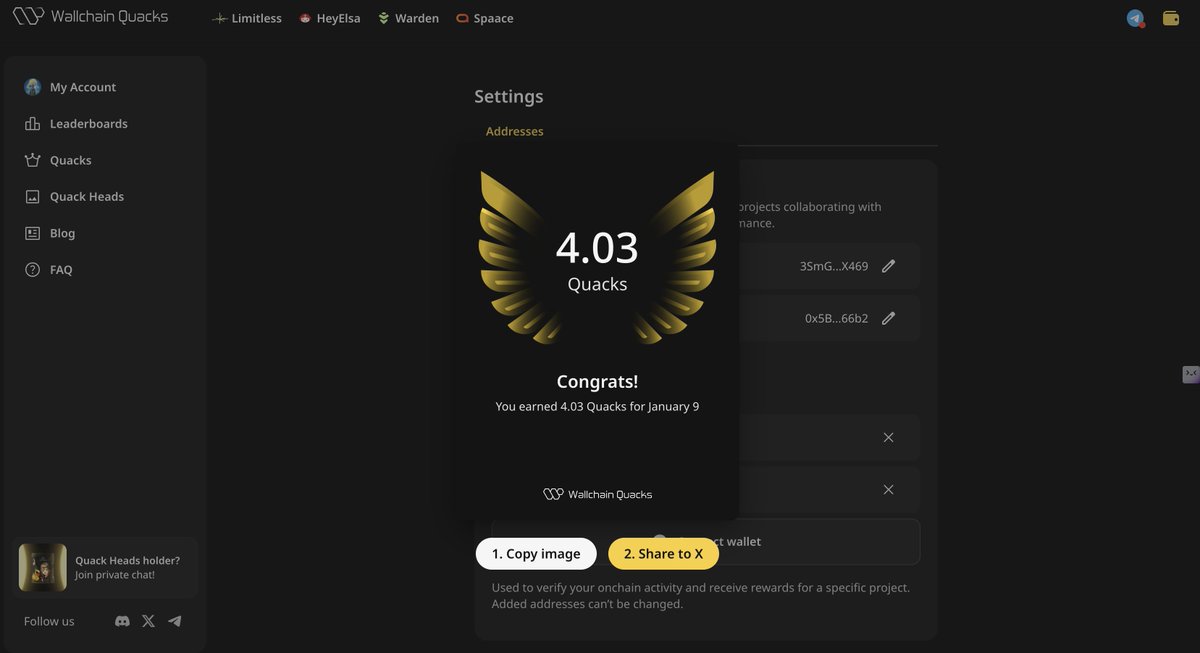This screenshot has height=653, width=1200.
Task: Select the Addresses tab
Action: 515,131
